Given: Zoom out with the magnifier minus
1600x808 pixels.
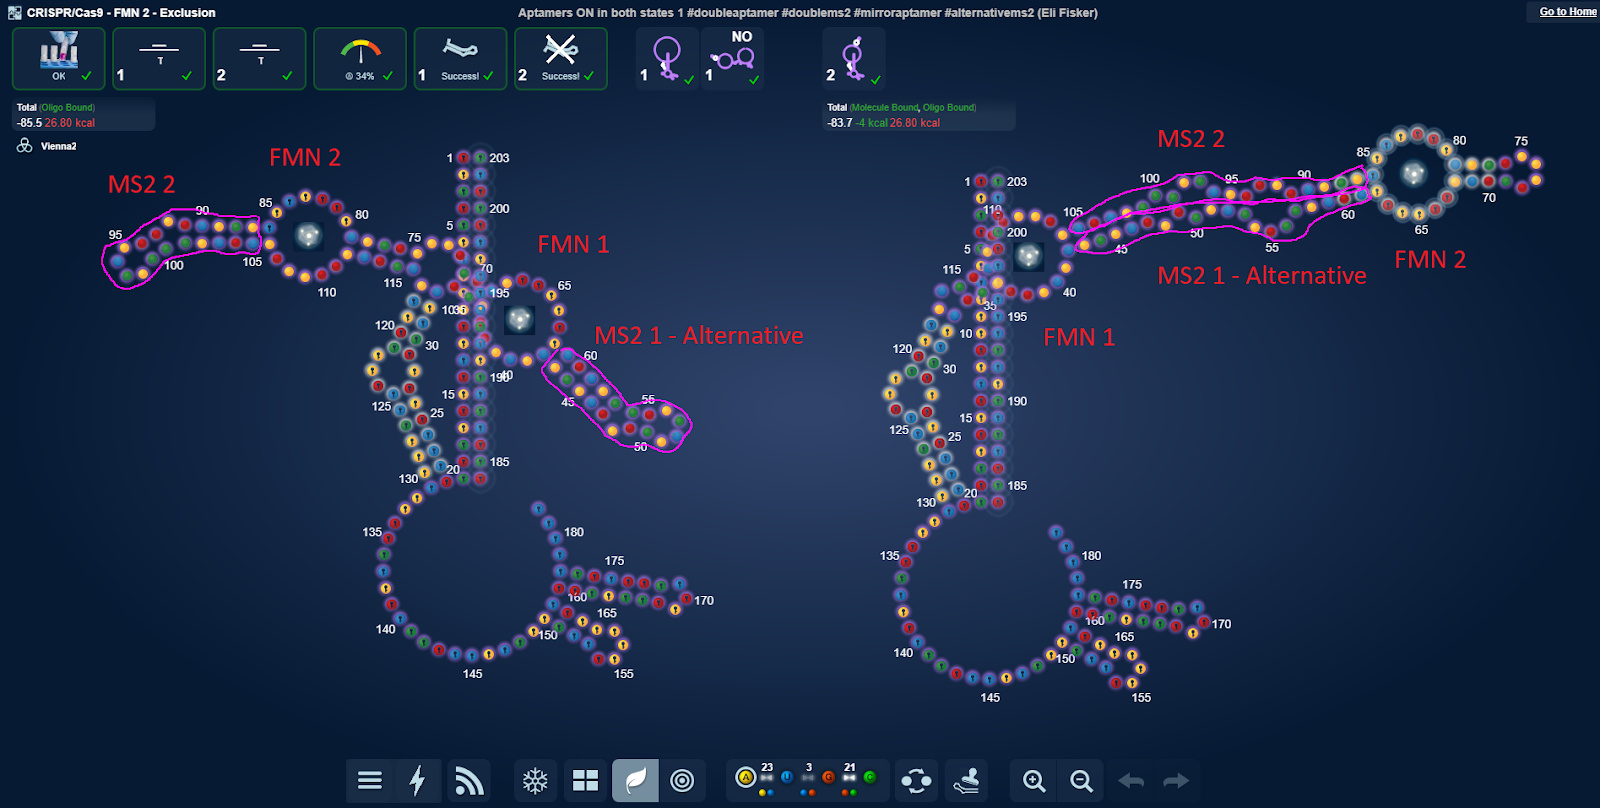Looking at the screenshot, I should [1081, 781].
